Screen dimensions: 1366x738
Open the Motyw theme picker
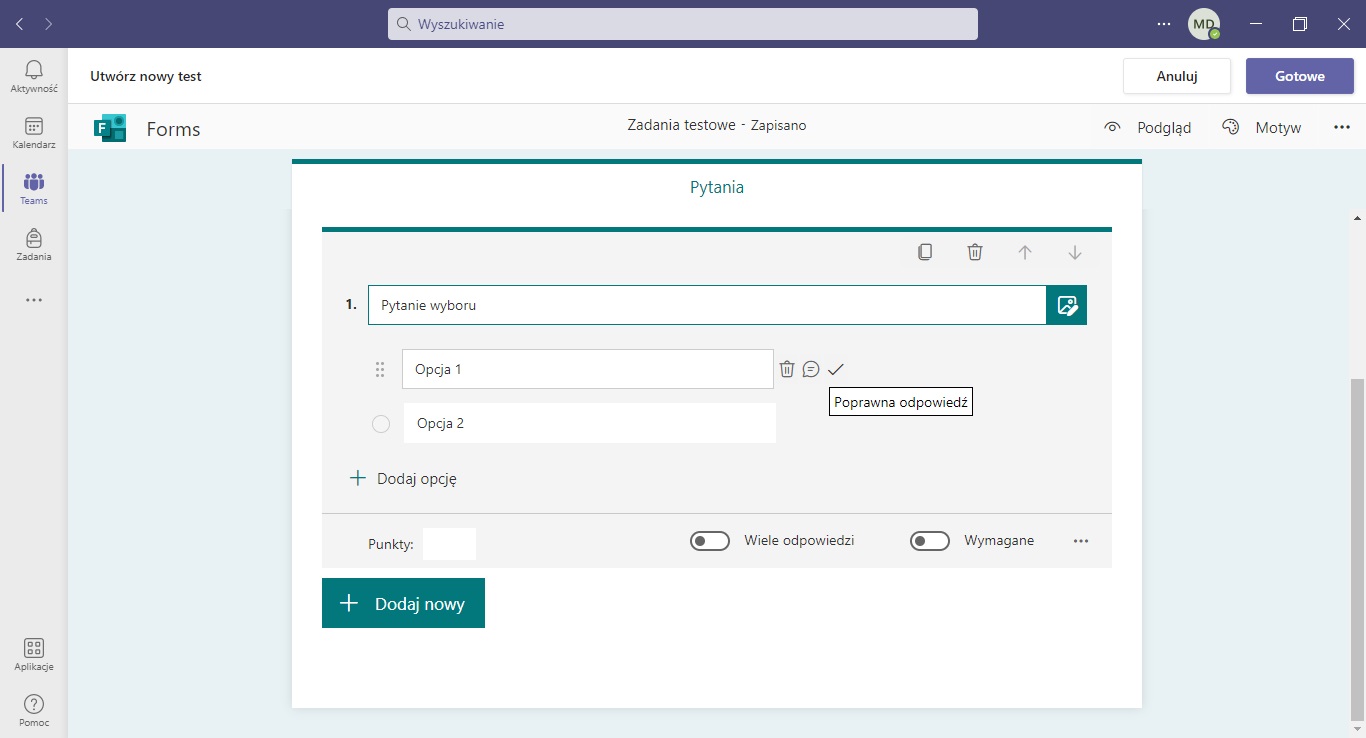pyautogui.click(x=1261, y=127)
